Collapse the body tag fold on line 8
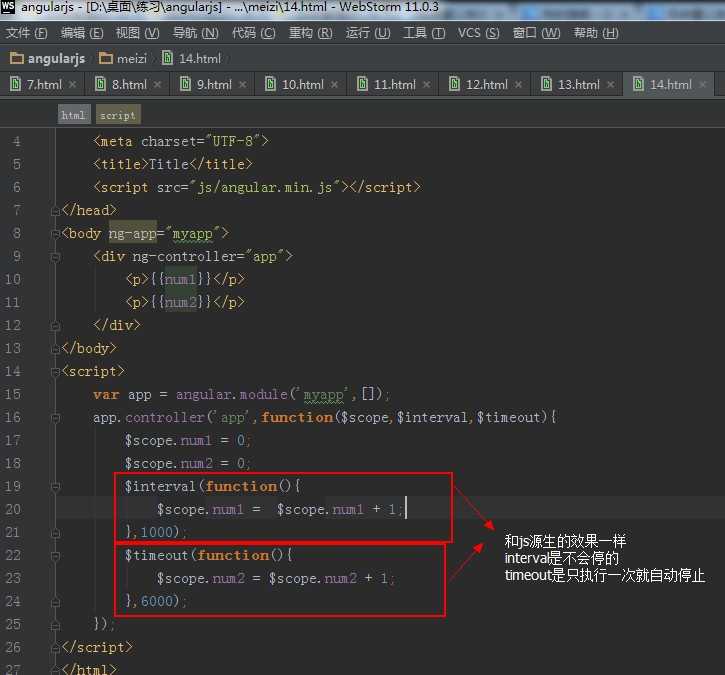The height and width of the screenshot is (675, 725). (55, 234)
